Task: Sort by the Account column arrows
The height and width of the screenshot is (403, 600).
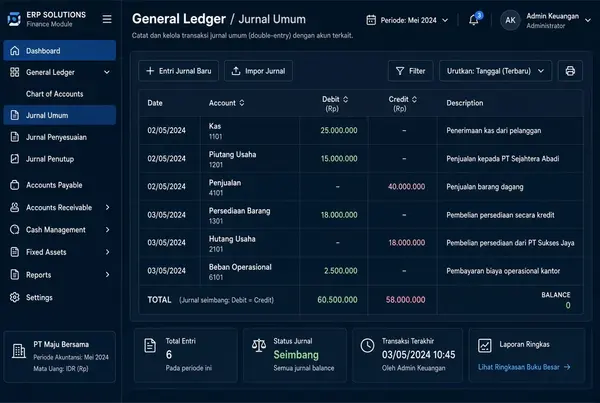Action: tap(242, 103)
